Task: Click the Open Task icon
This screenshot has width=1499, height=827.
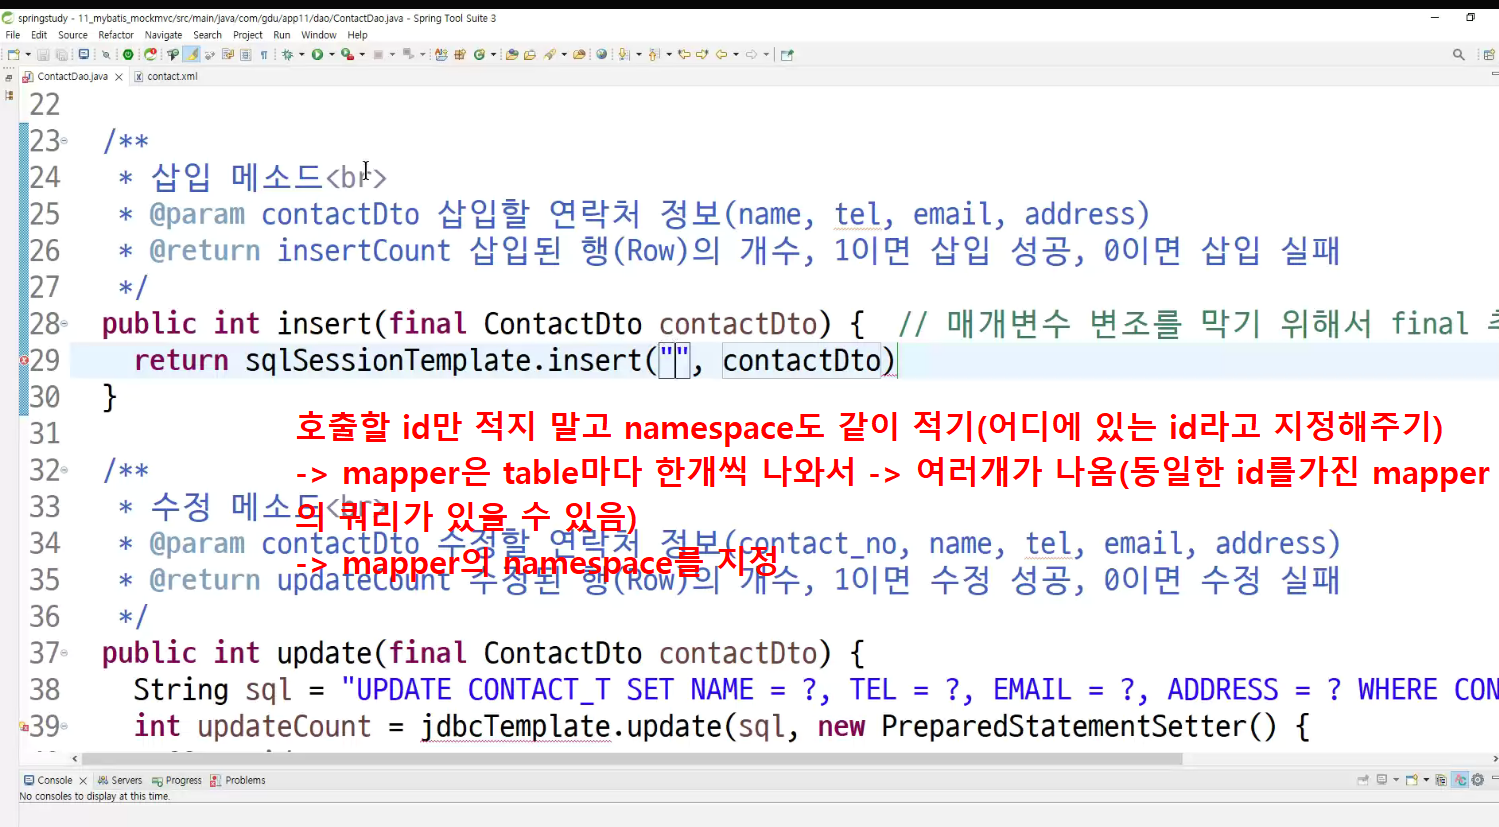Action: pos(530,55)
